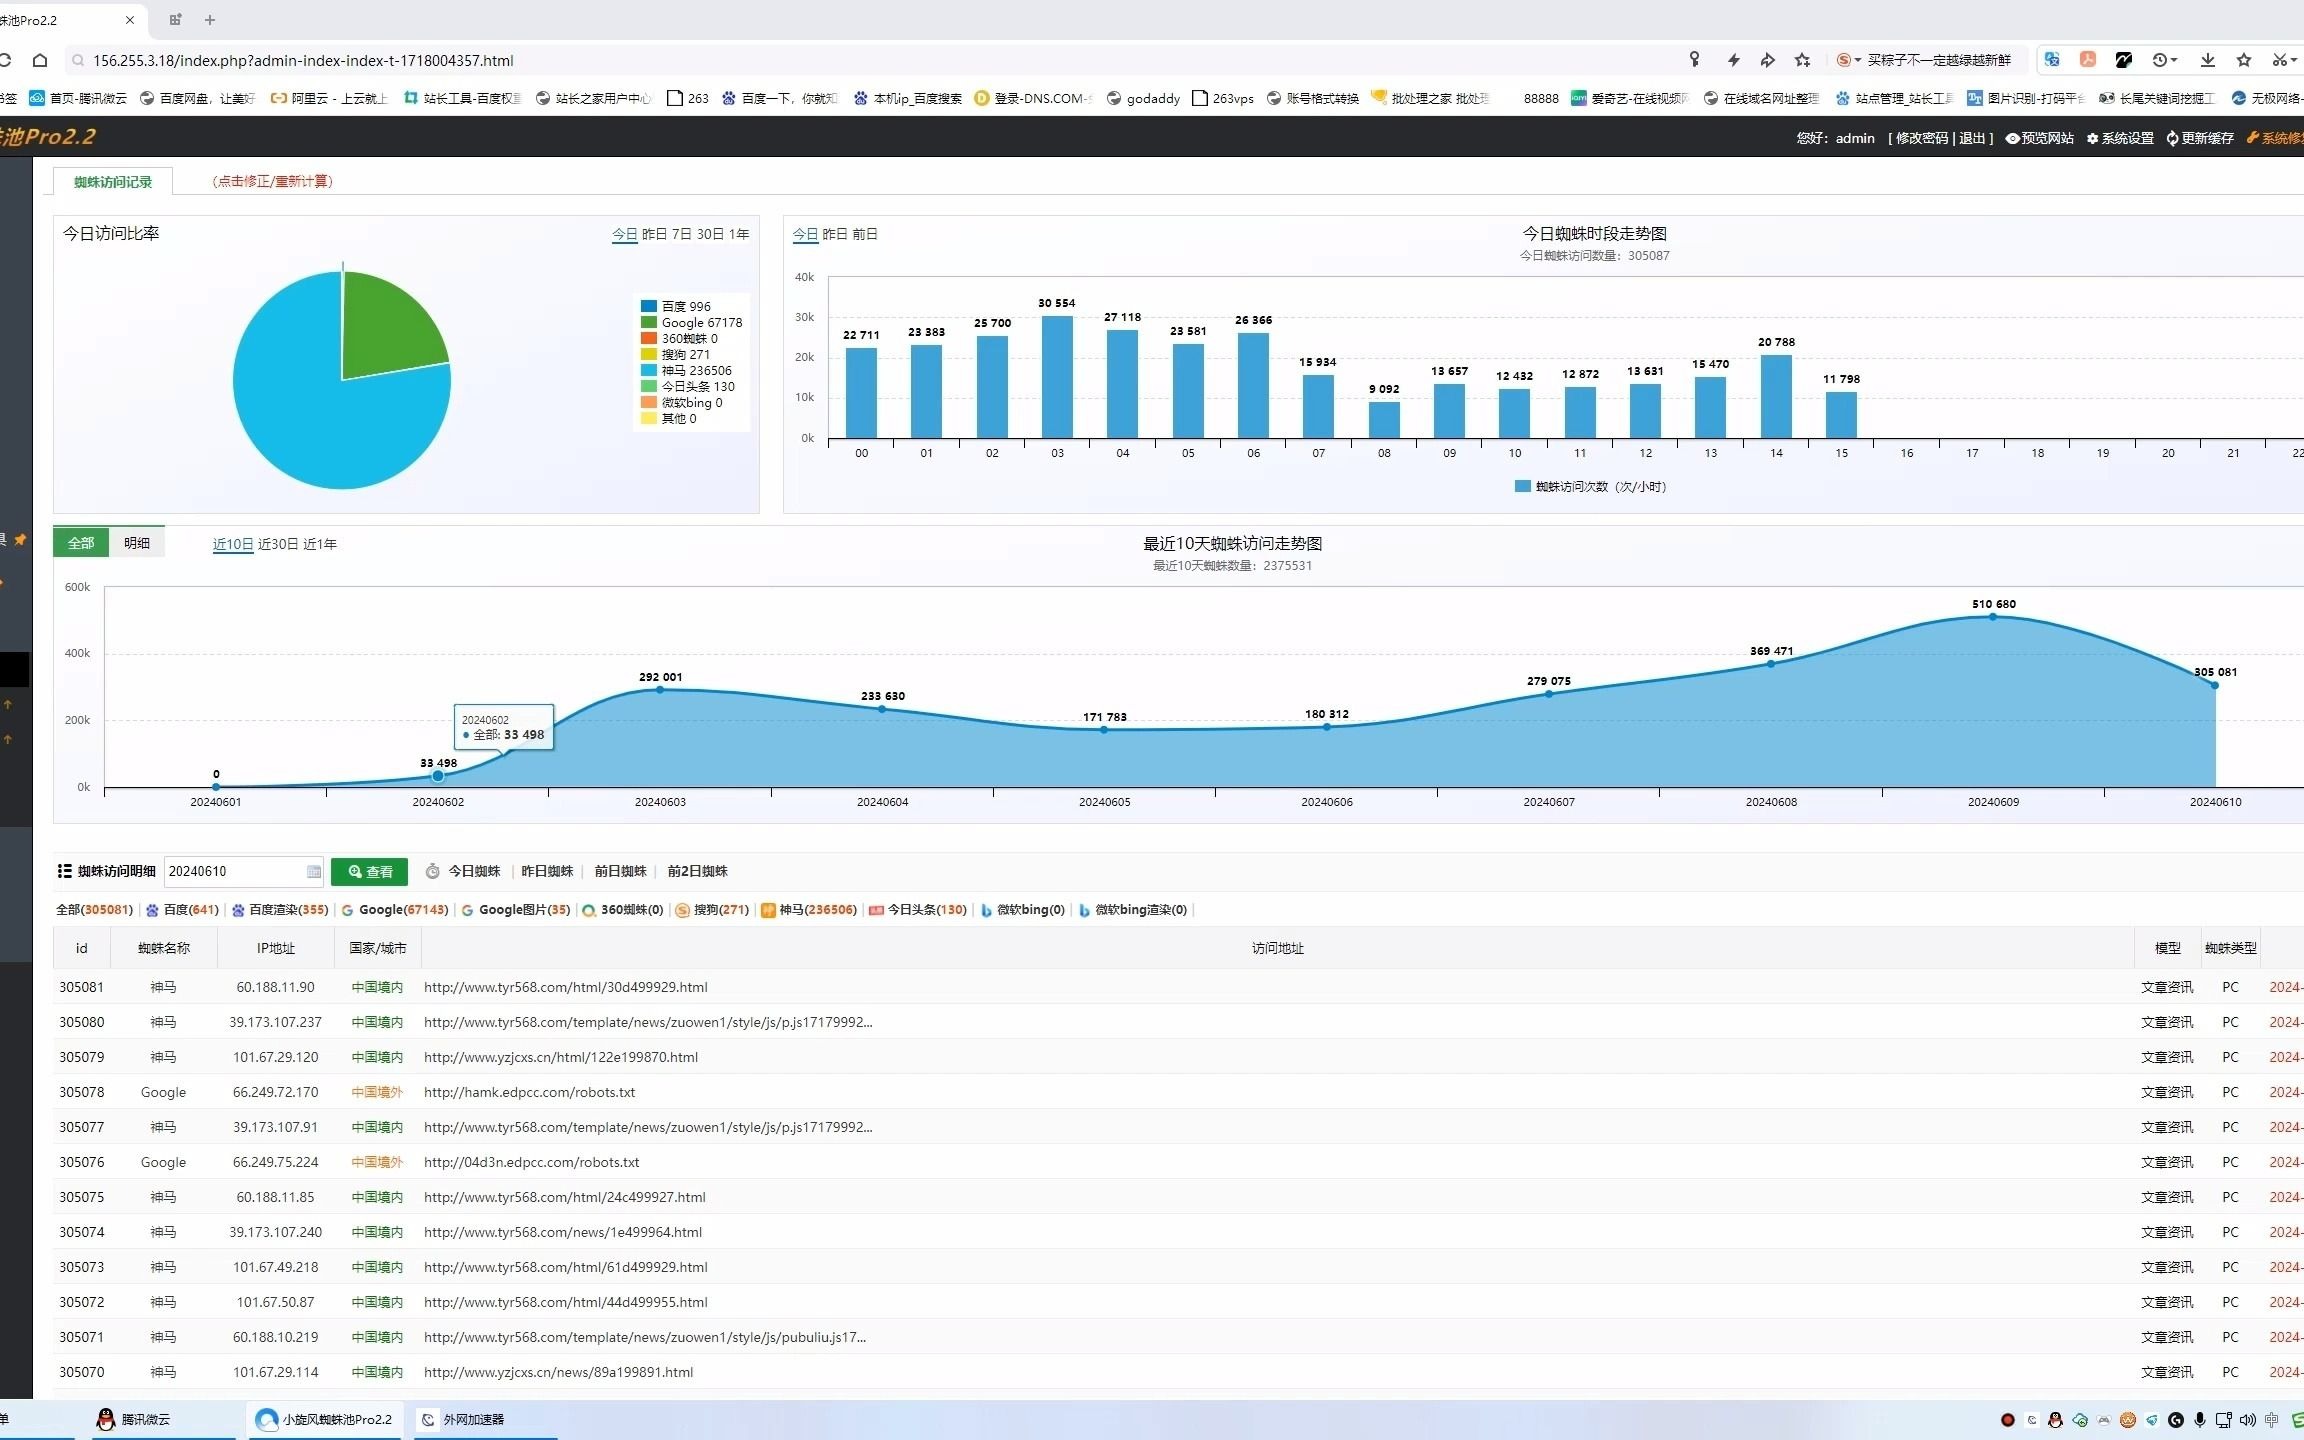
Task: Filter by Google(67143) spider
Action: click(x=395, y=910)
